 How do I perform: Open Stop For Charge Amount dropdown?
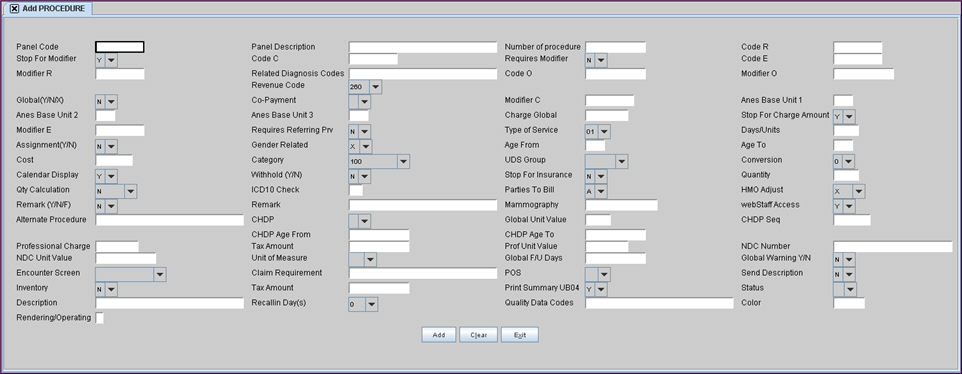point(849,116)
